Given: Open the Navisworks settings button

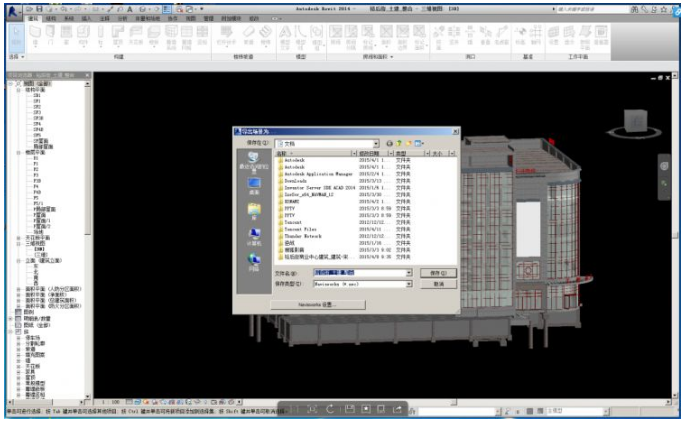Looking at the screenshot, I should 317,304.
